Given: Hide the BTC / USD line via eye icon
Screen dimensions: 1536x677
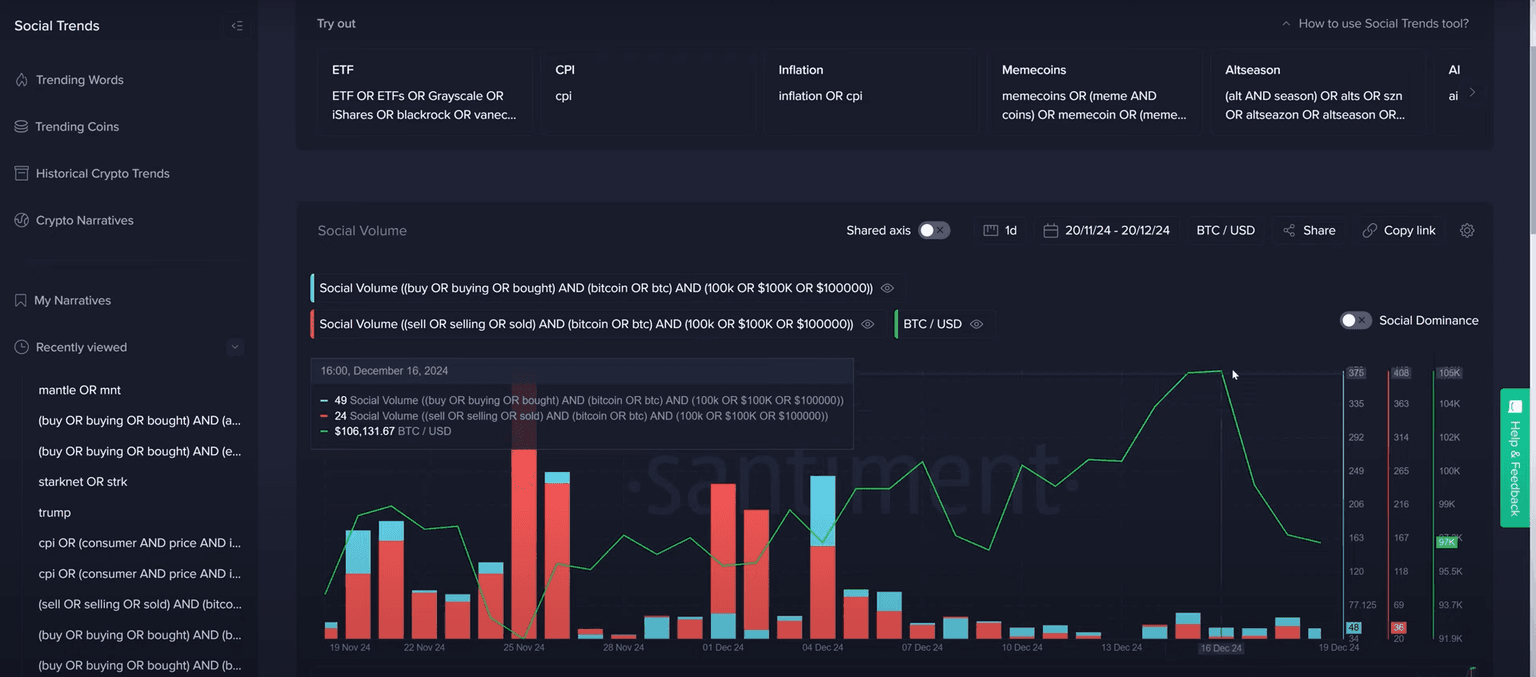Looking at the screenshot, I should (x=976, y=324).
